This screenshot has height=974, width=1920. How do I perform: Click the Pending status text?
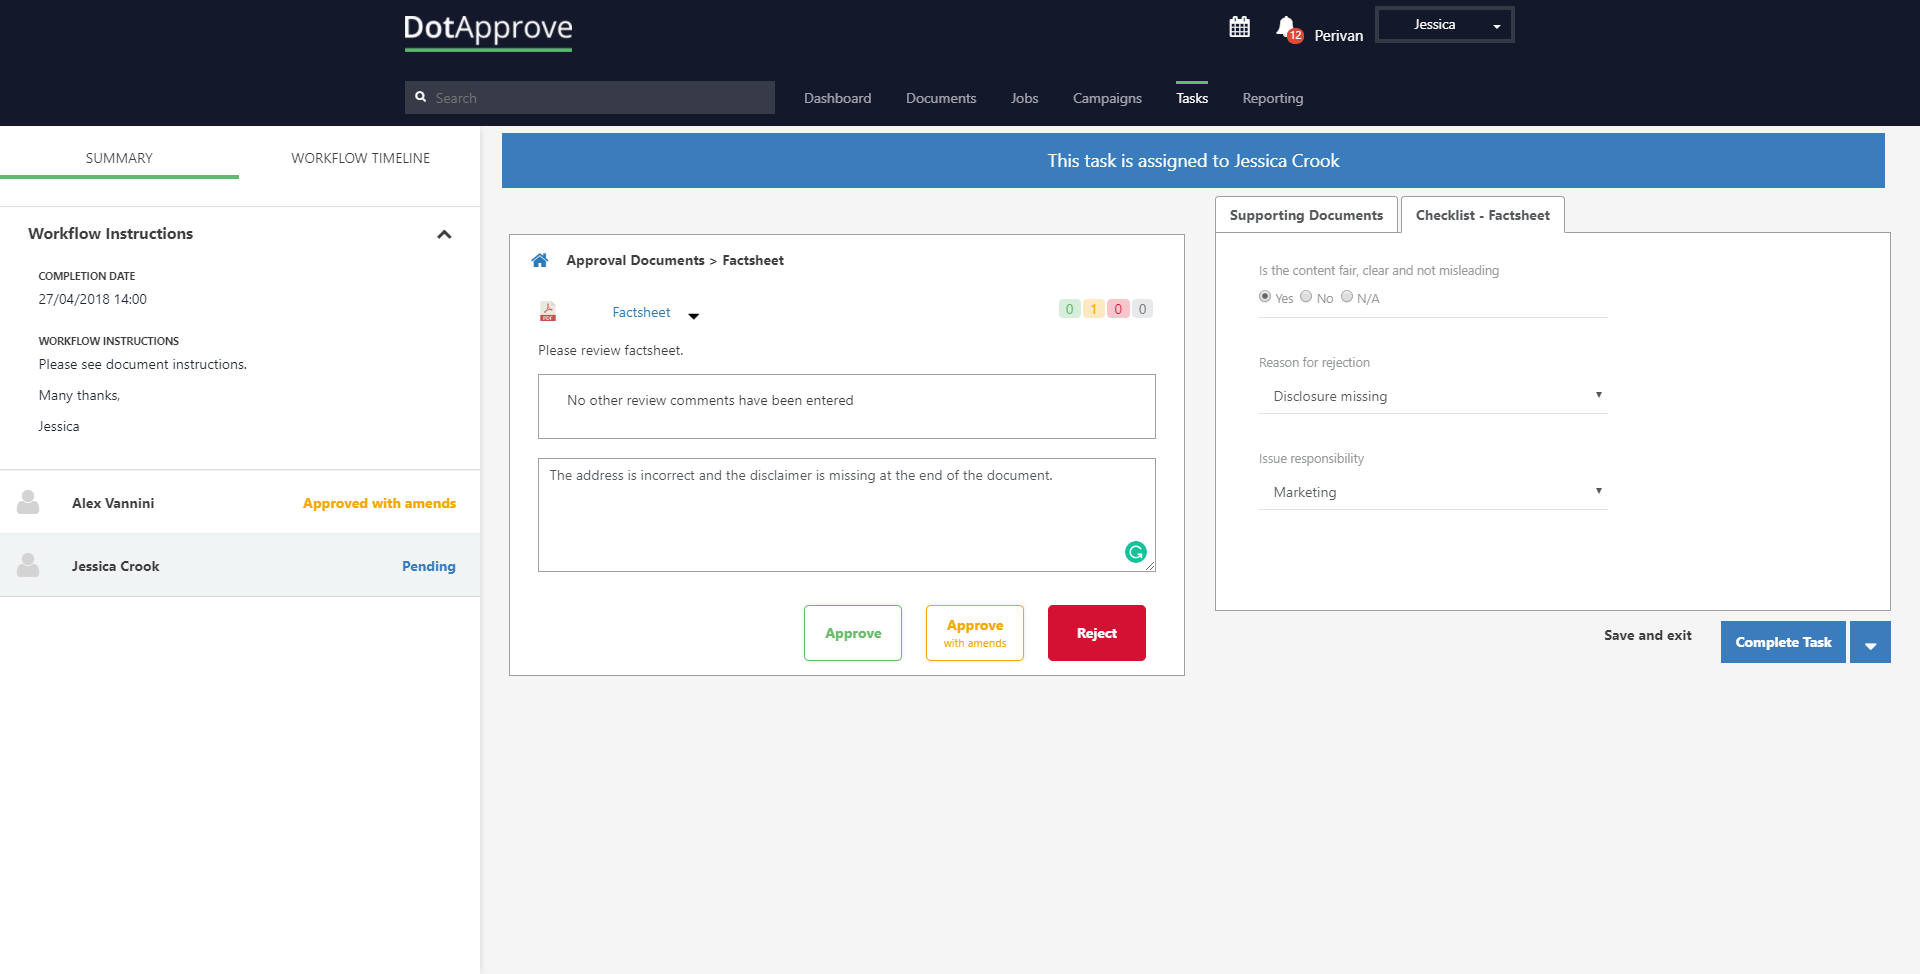[428, 566]
